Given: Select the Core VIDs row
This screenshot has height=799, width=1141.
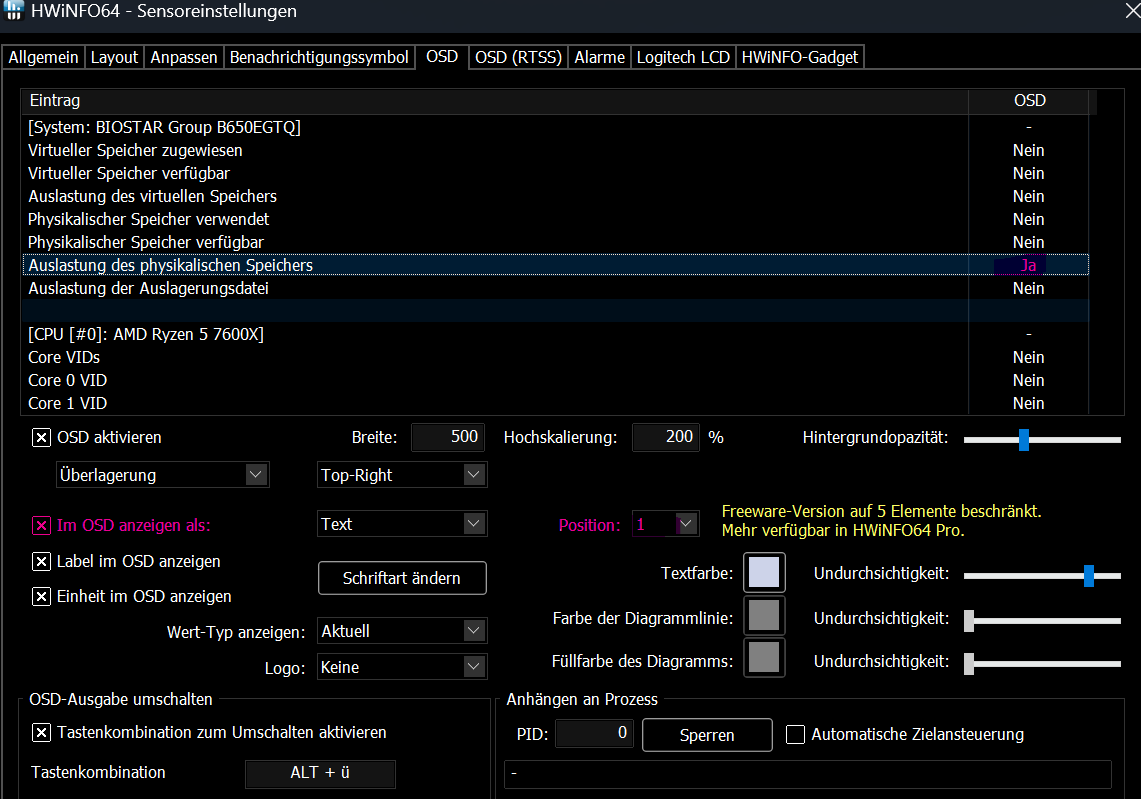Looking at the screenshot, I should pyautogui.click(x=555, y=358).
